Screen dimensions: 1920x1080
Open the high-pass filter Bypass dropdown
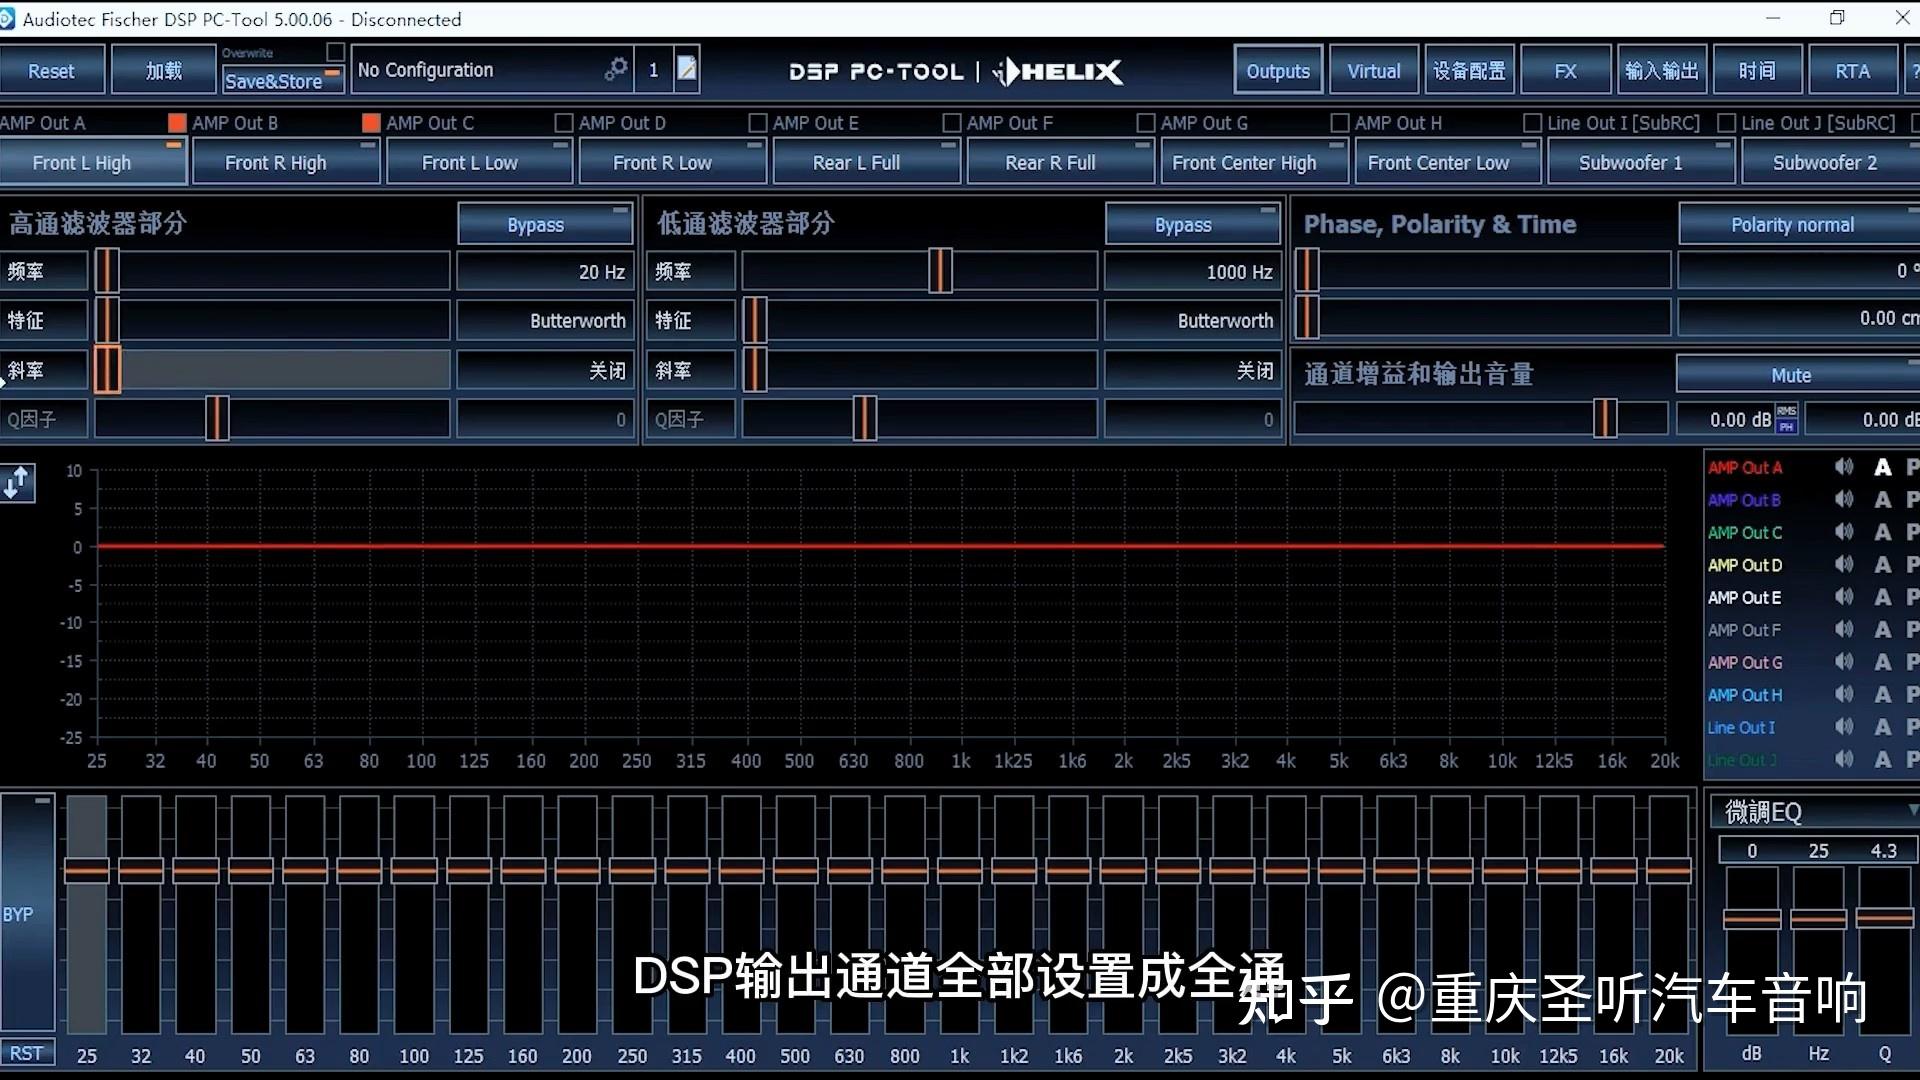point(545,224)
